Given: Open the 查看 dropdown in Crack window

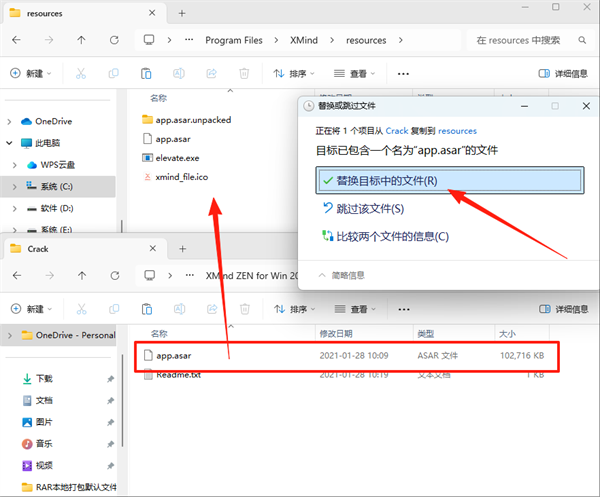Looking at the screenshot, I should (x=355, y=309).
